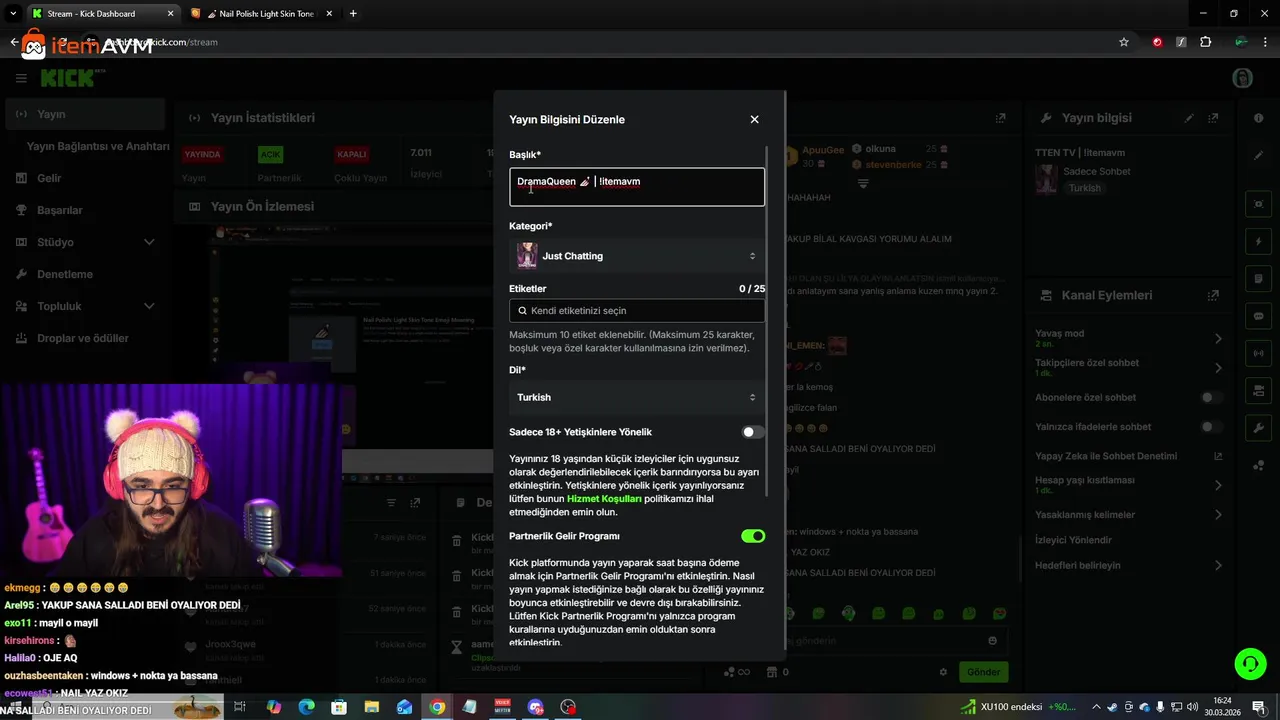Open the taskbar clock and date
Image resolution: width=1280 pixels, height=720 pixels.
[1222, 707]
